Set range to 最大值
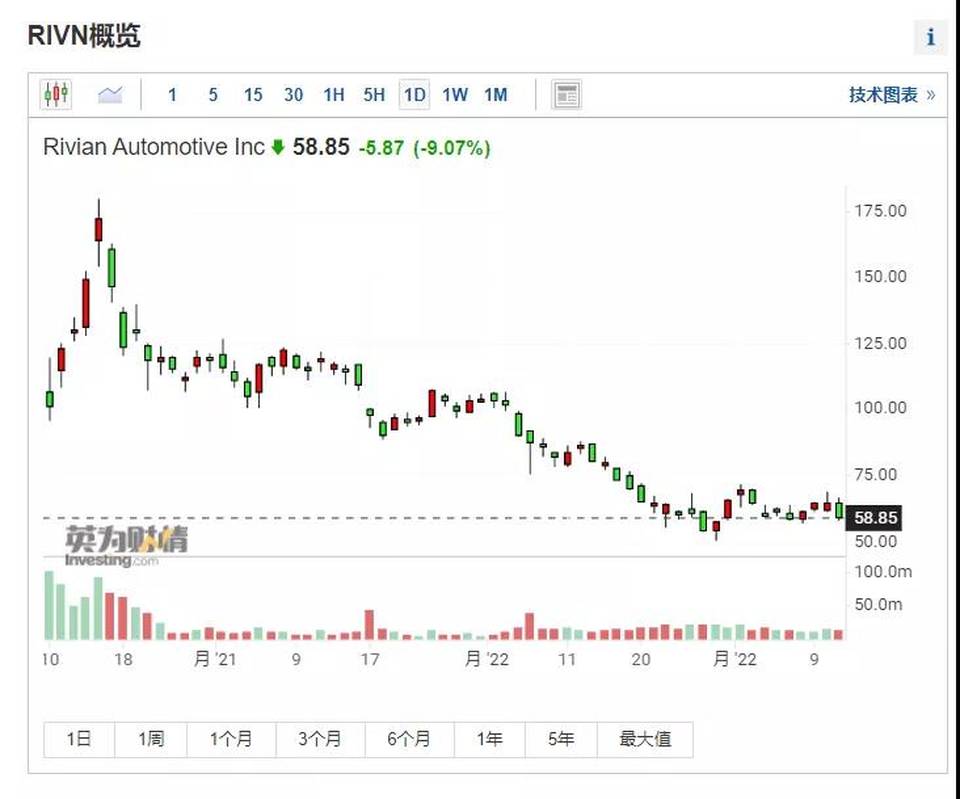This screenshot has width=960, height=799. [x=645, y=739]
